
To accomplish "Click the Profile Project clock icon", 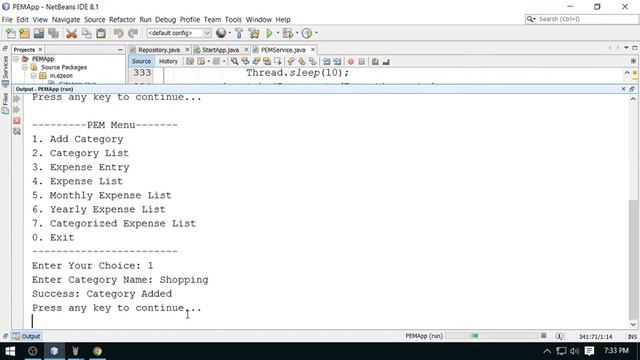I will coord(307,33).
